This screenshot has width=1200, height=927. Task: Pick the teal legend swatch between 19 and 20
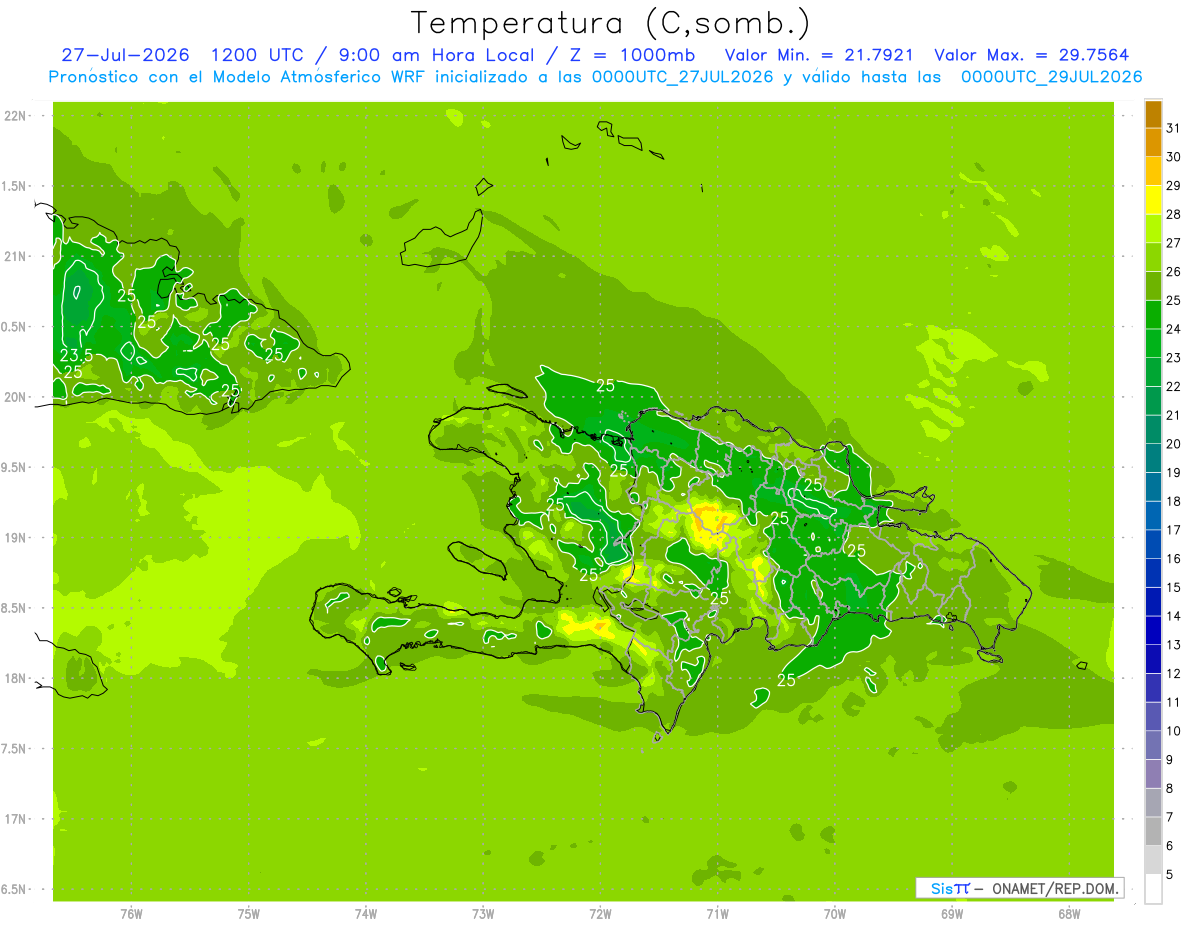1153,458
